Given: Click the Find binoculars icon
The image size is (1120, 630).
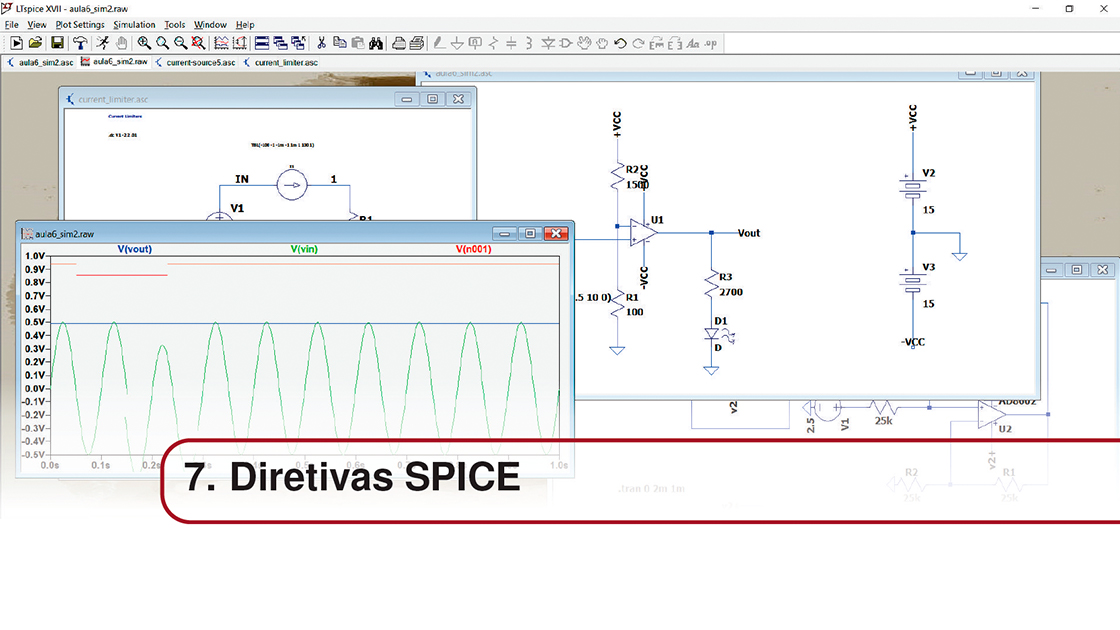Looking at the screenshot, I should click(376, 44).
